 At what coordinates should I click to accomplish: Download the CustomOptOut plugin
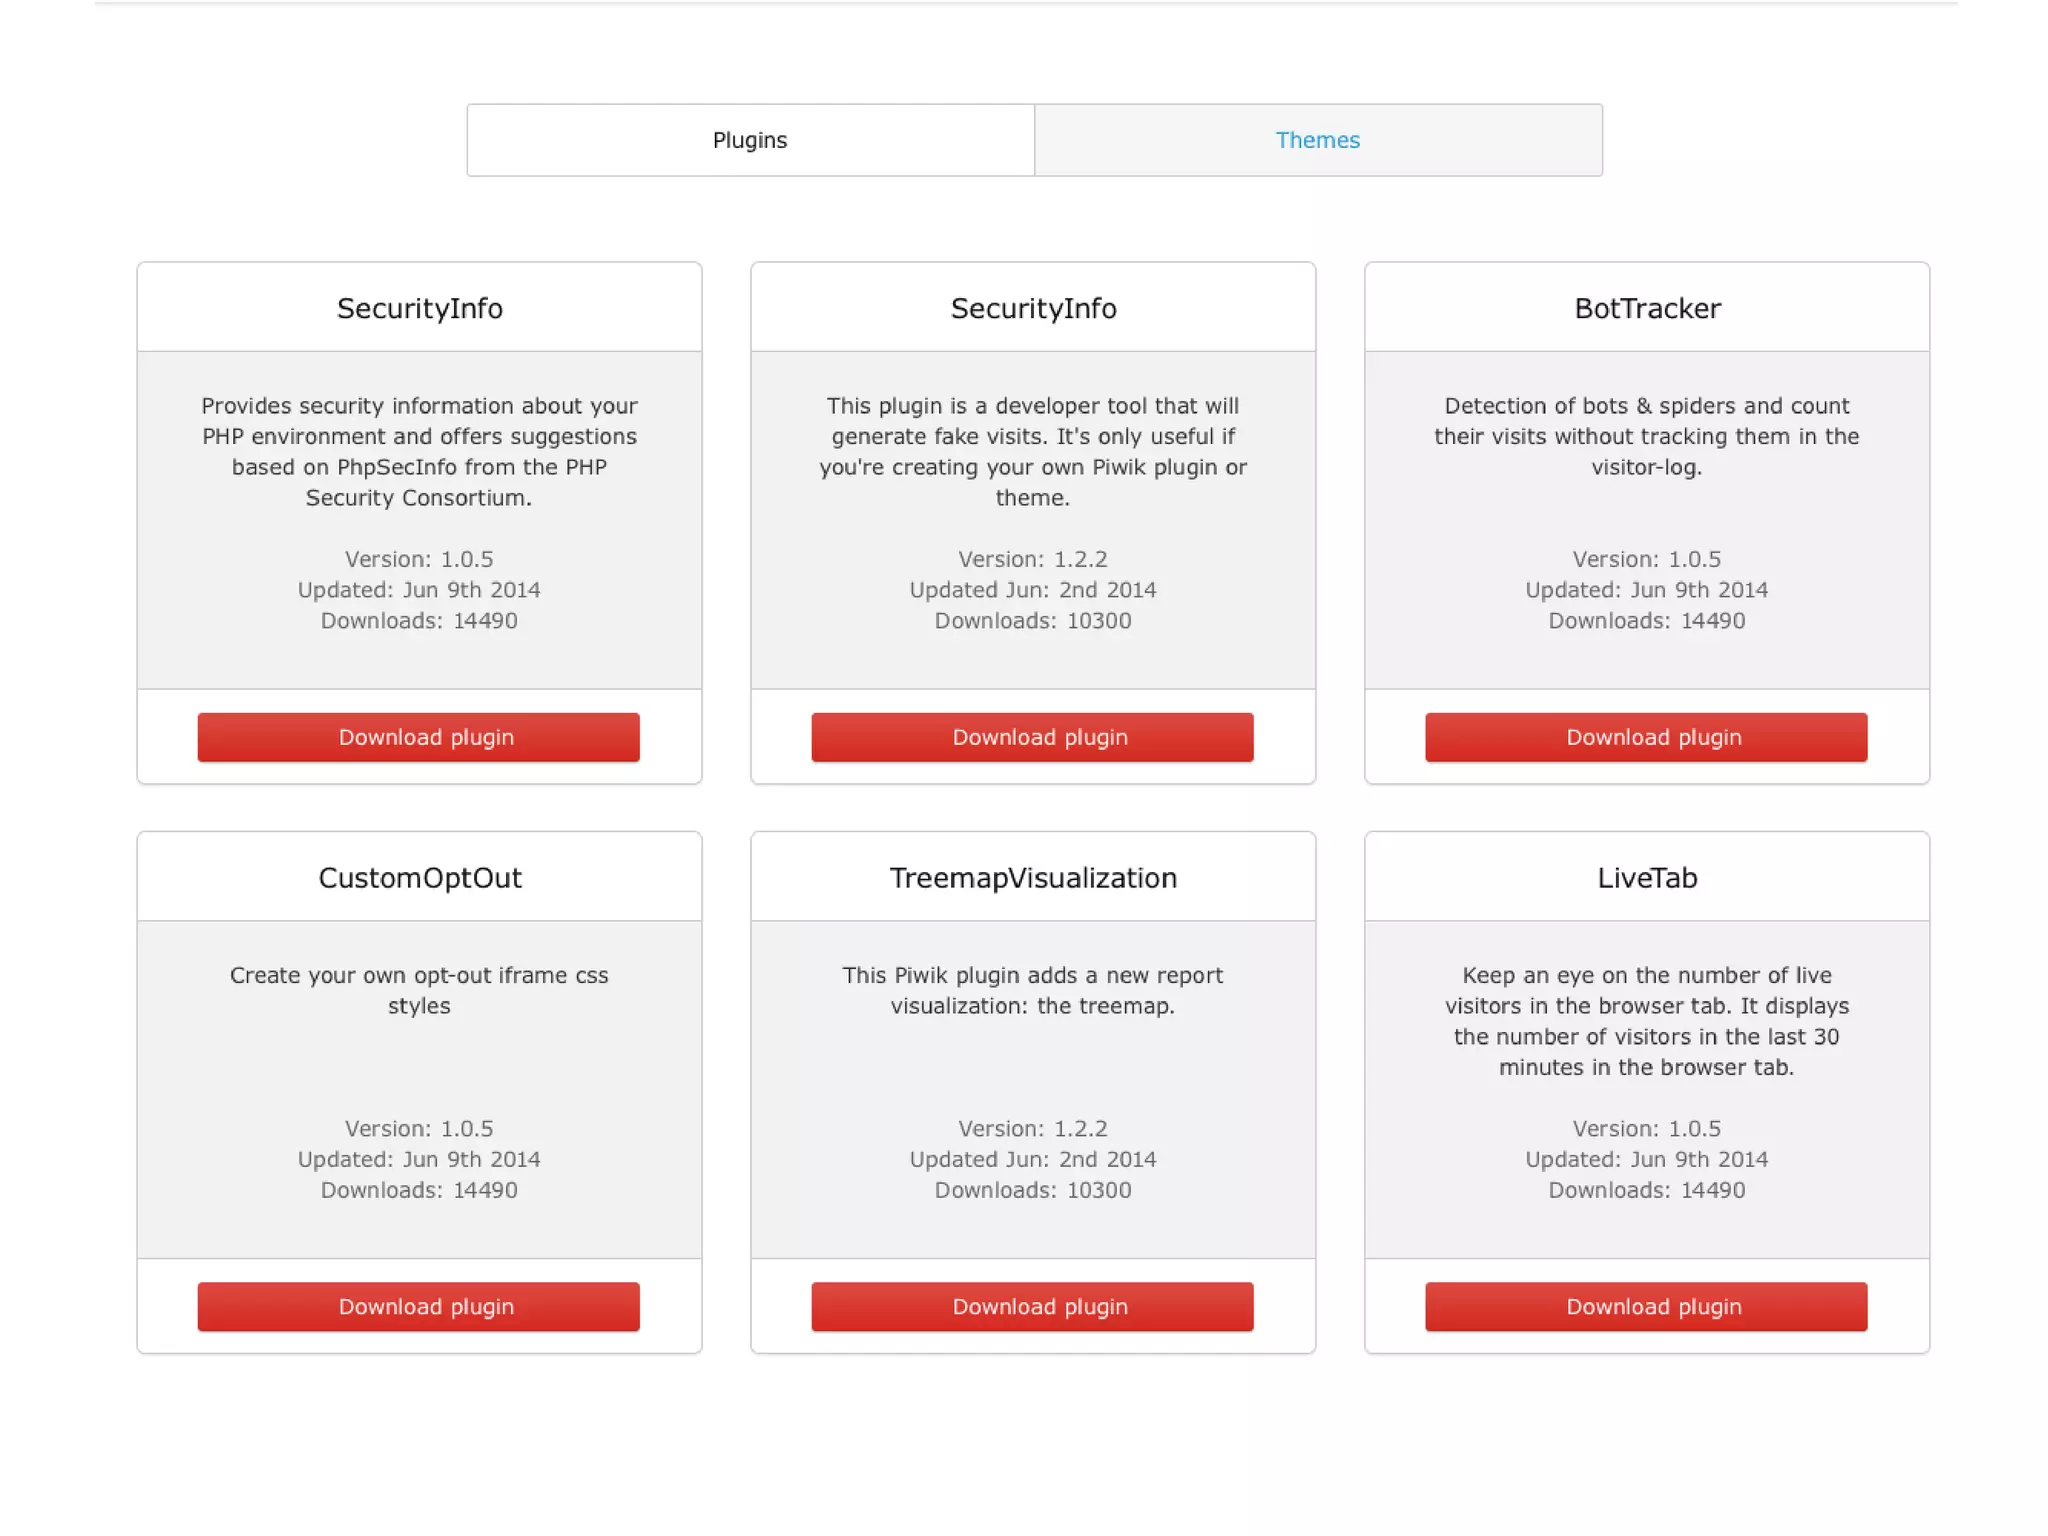point(418,1306)
